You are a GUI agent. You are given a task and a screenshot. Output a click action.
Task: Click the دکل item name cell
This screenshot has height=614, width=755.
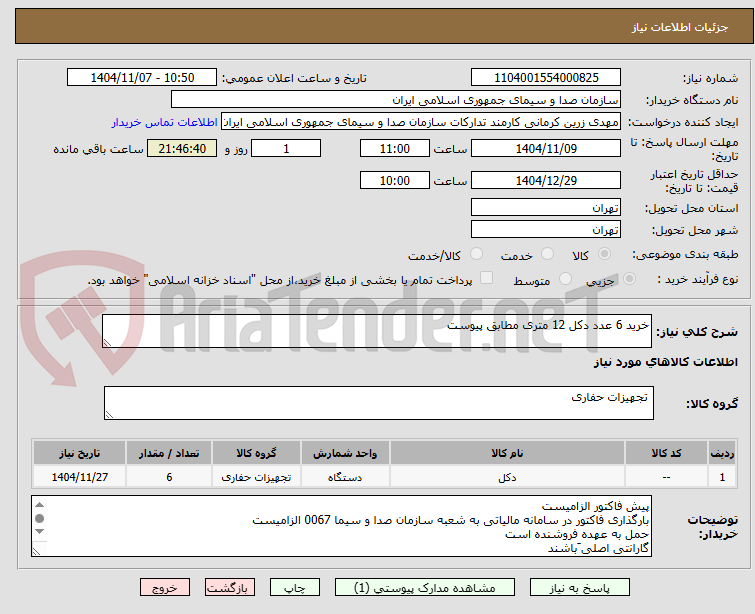click(507, 477)
